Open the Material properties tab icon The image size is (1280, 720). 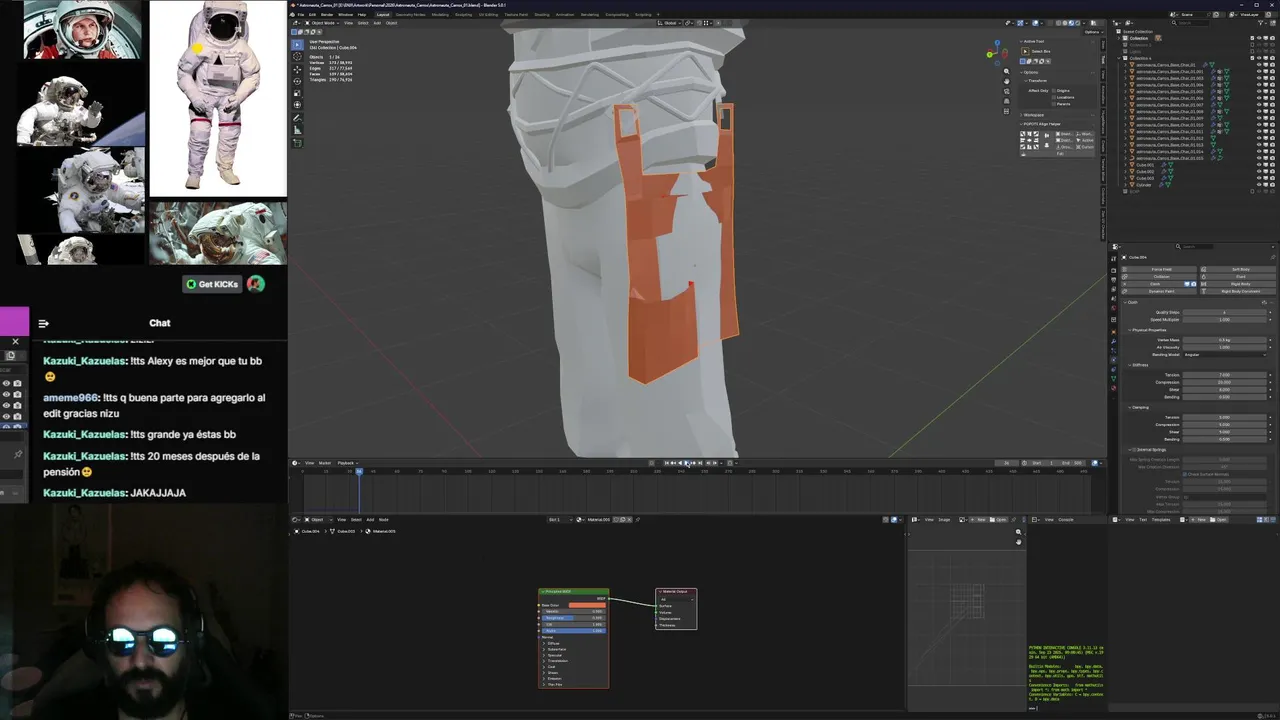click(x=1114, y=388)
